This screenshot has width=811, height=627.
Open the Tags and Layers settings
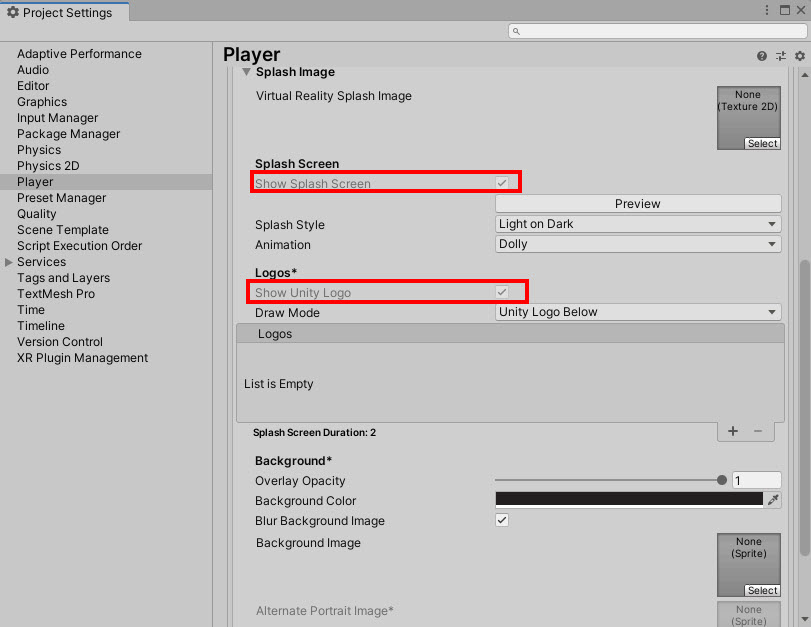[x=64, y=278]
